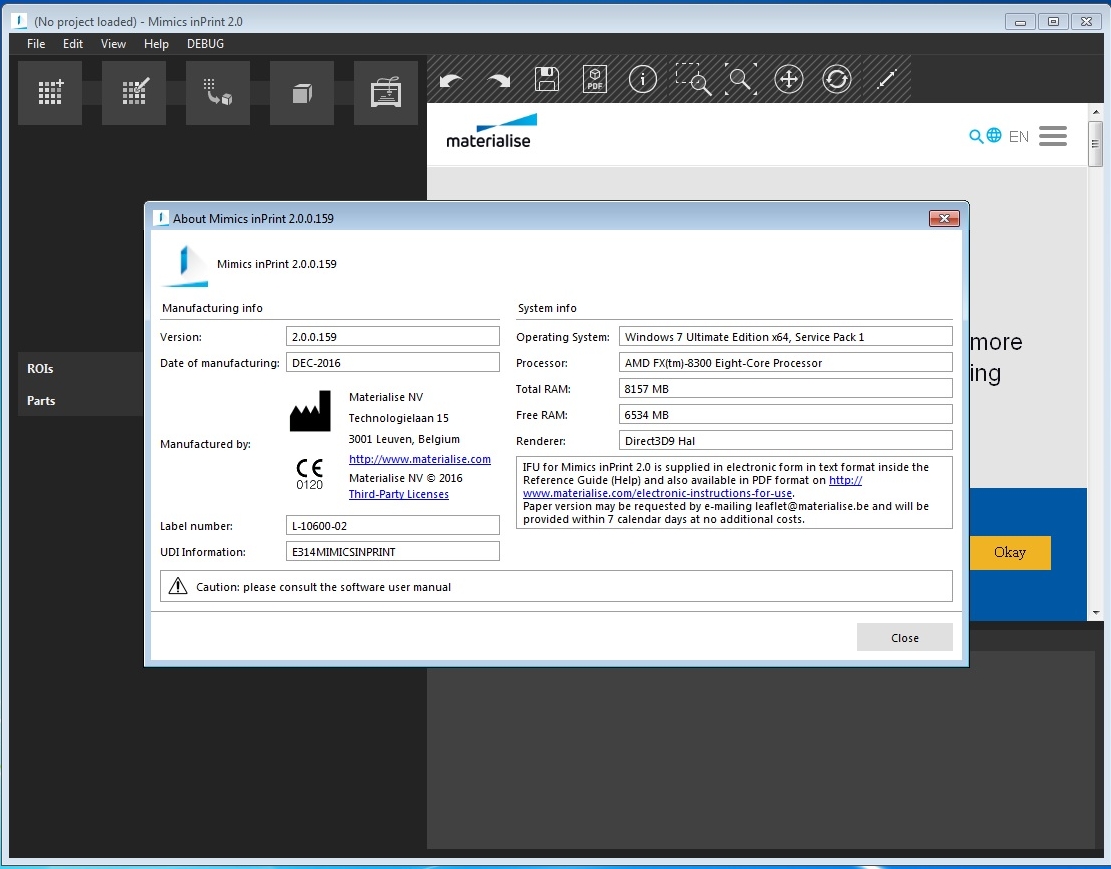1111x869 pixels.
Task: Follow the Third-Party Licenses link
Action: click(398, 494)
